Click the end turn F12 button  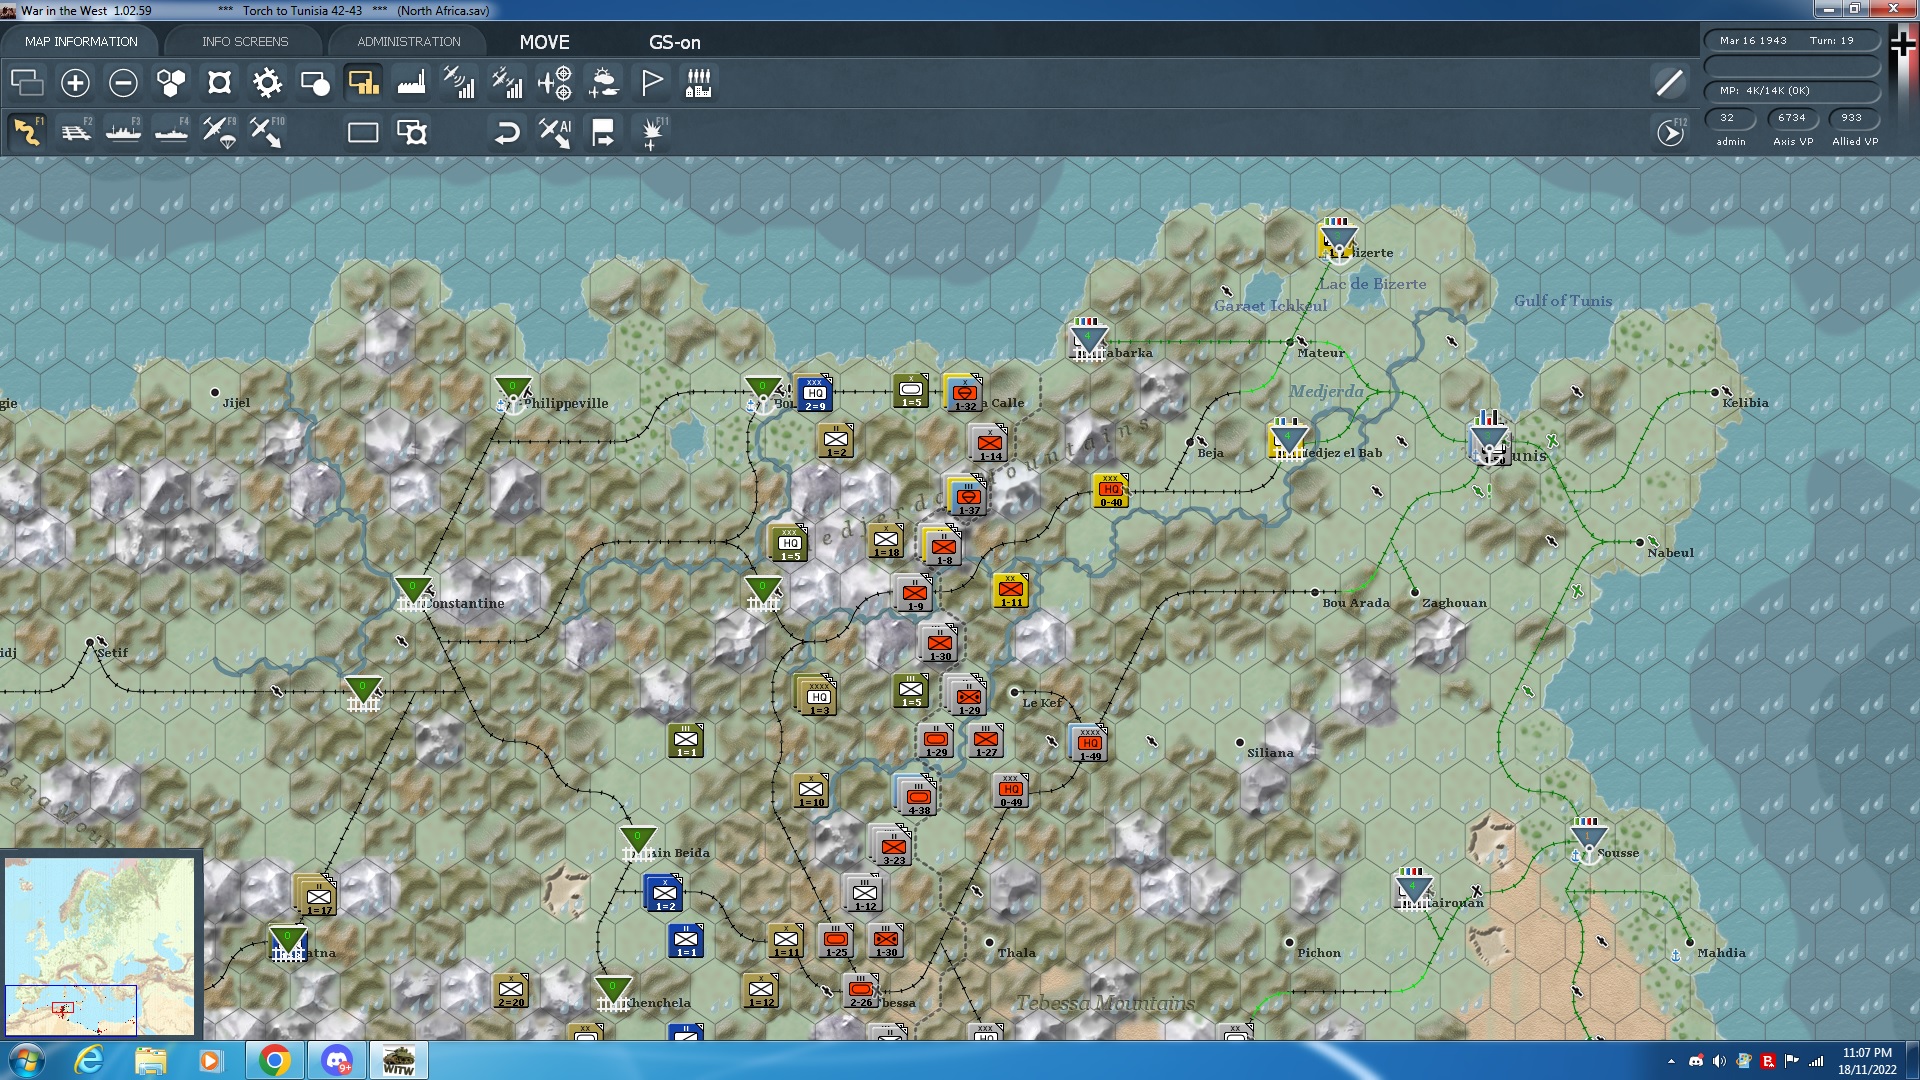[1671, 132]
